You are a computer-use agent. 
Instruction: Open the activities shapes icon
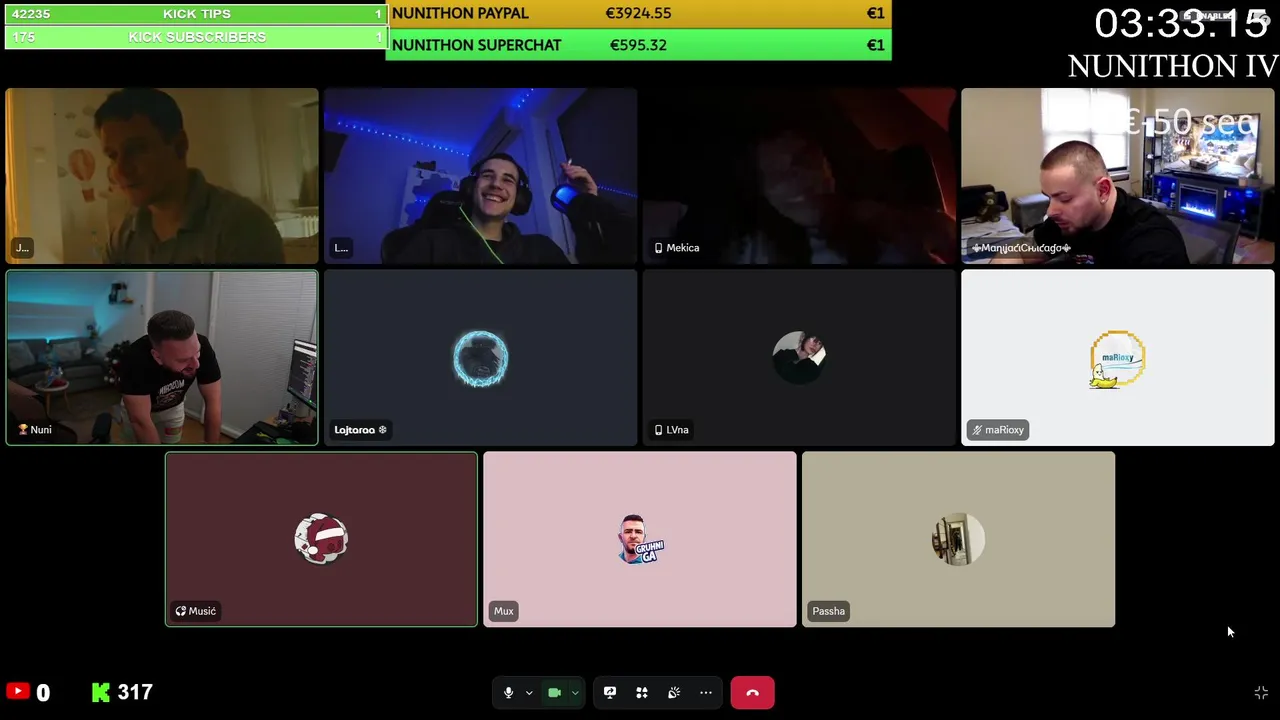click(642, 692)
